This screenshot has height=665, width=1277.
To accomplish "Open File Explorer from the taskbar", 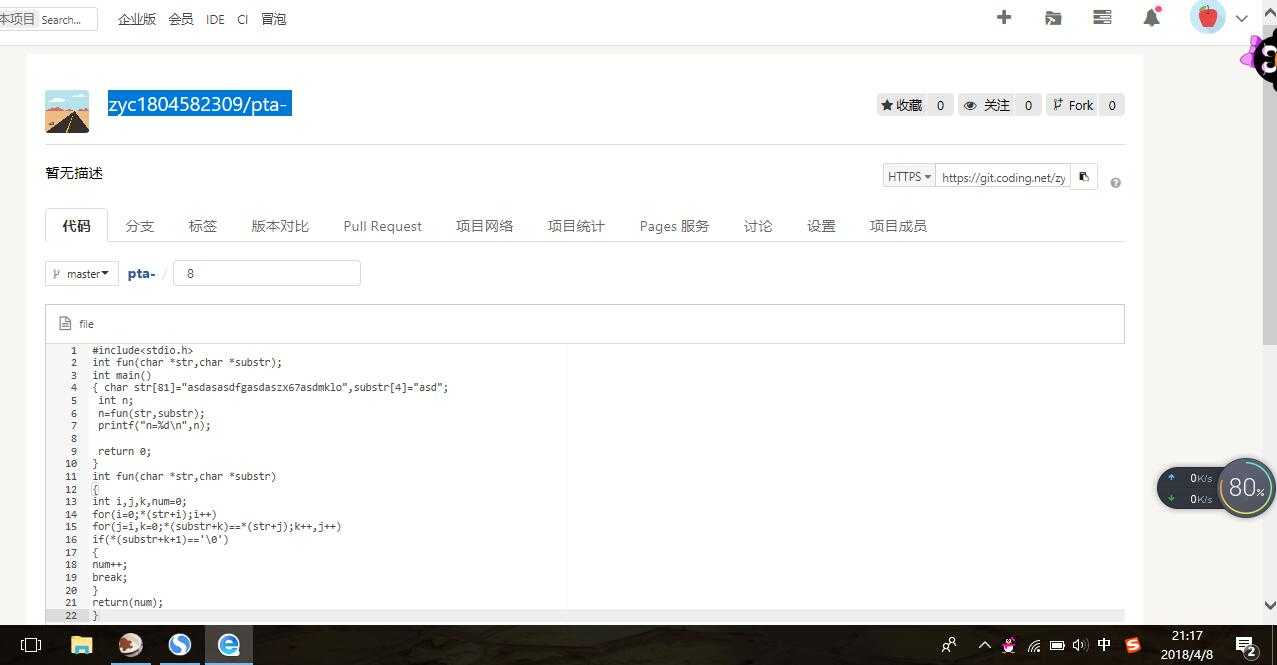I will 81,645.
